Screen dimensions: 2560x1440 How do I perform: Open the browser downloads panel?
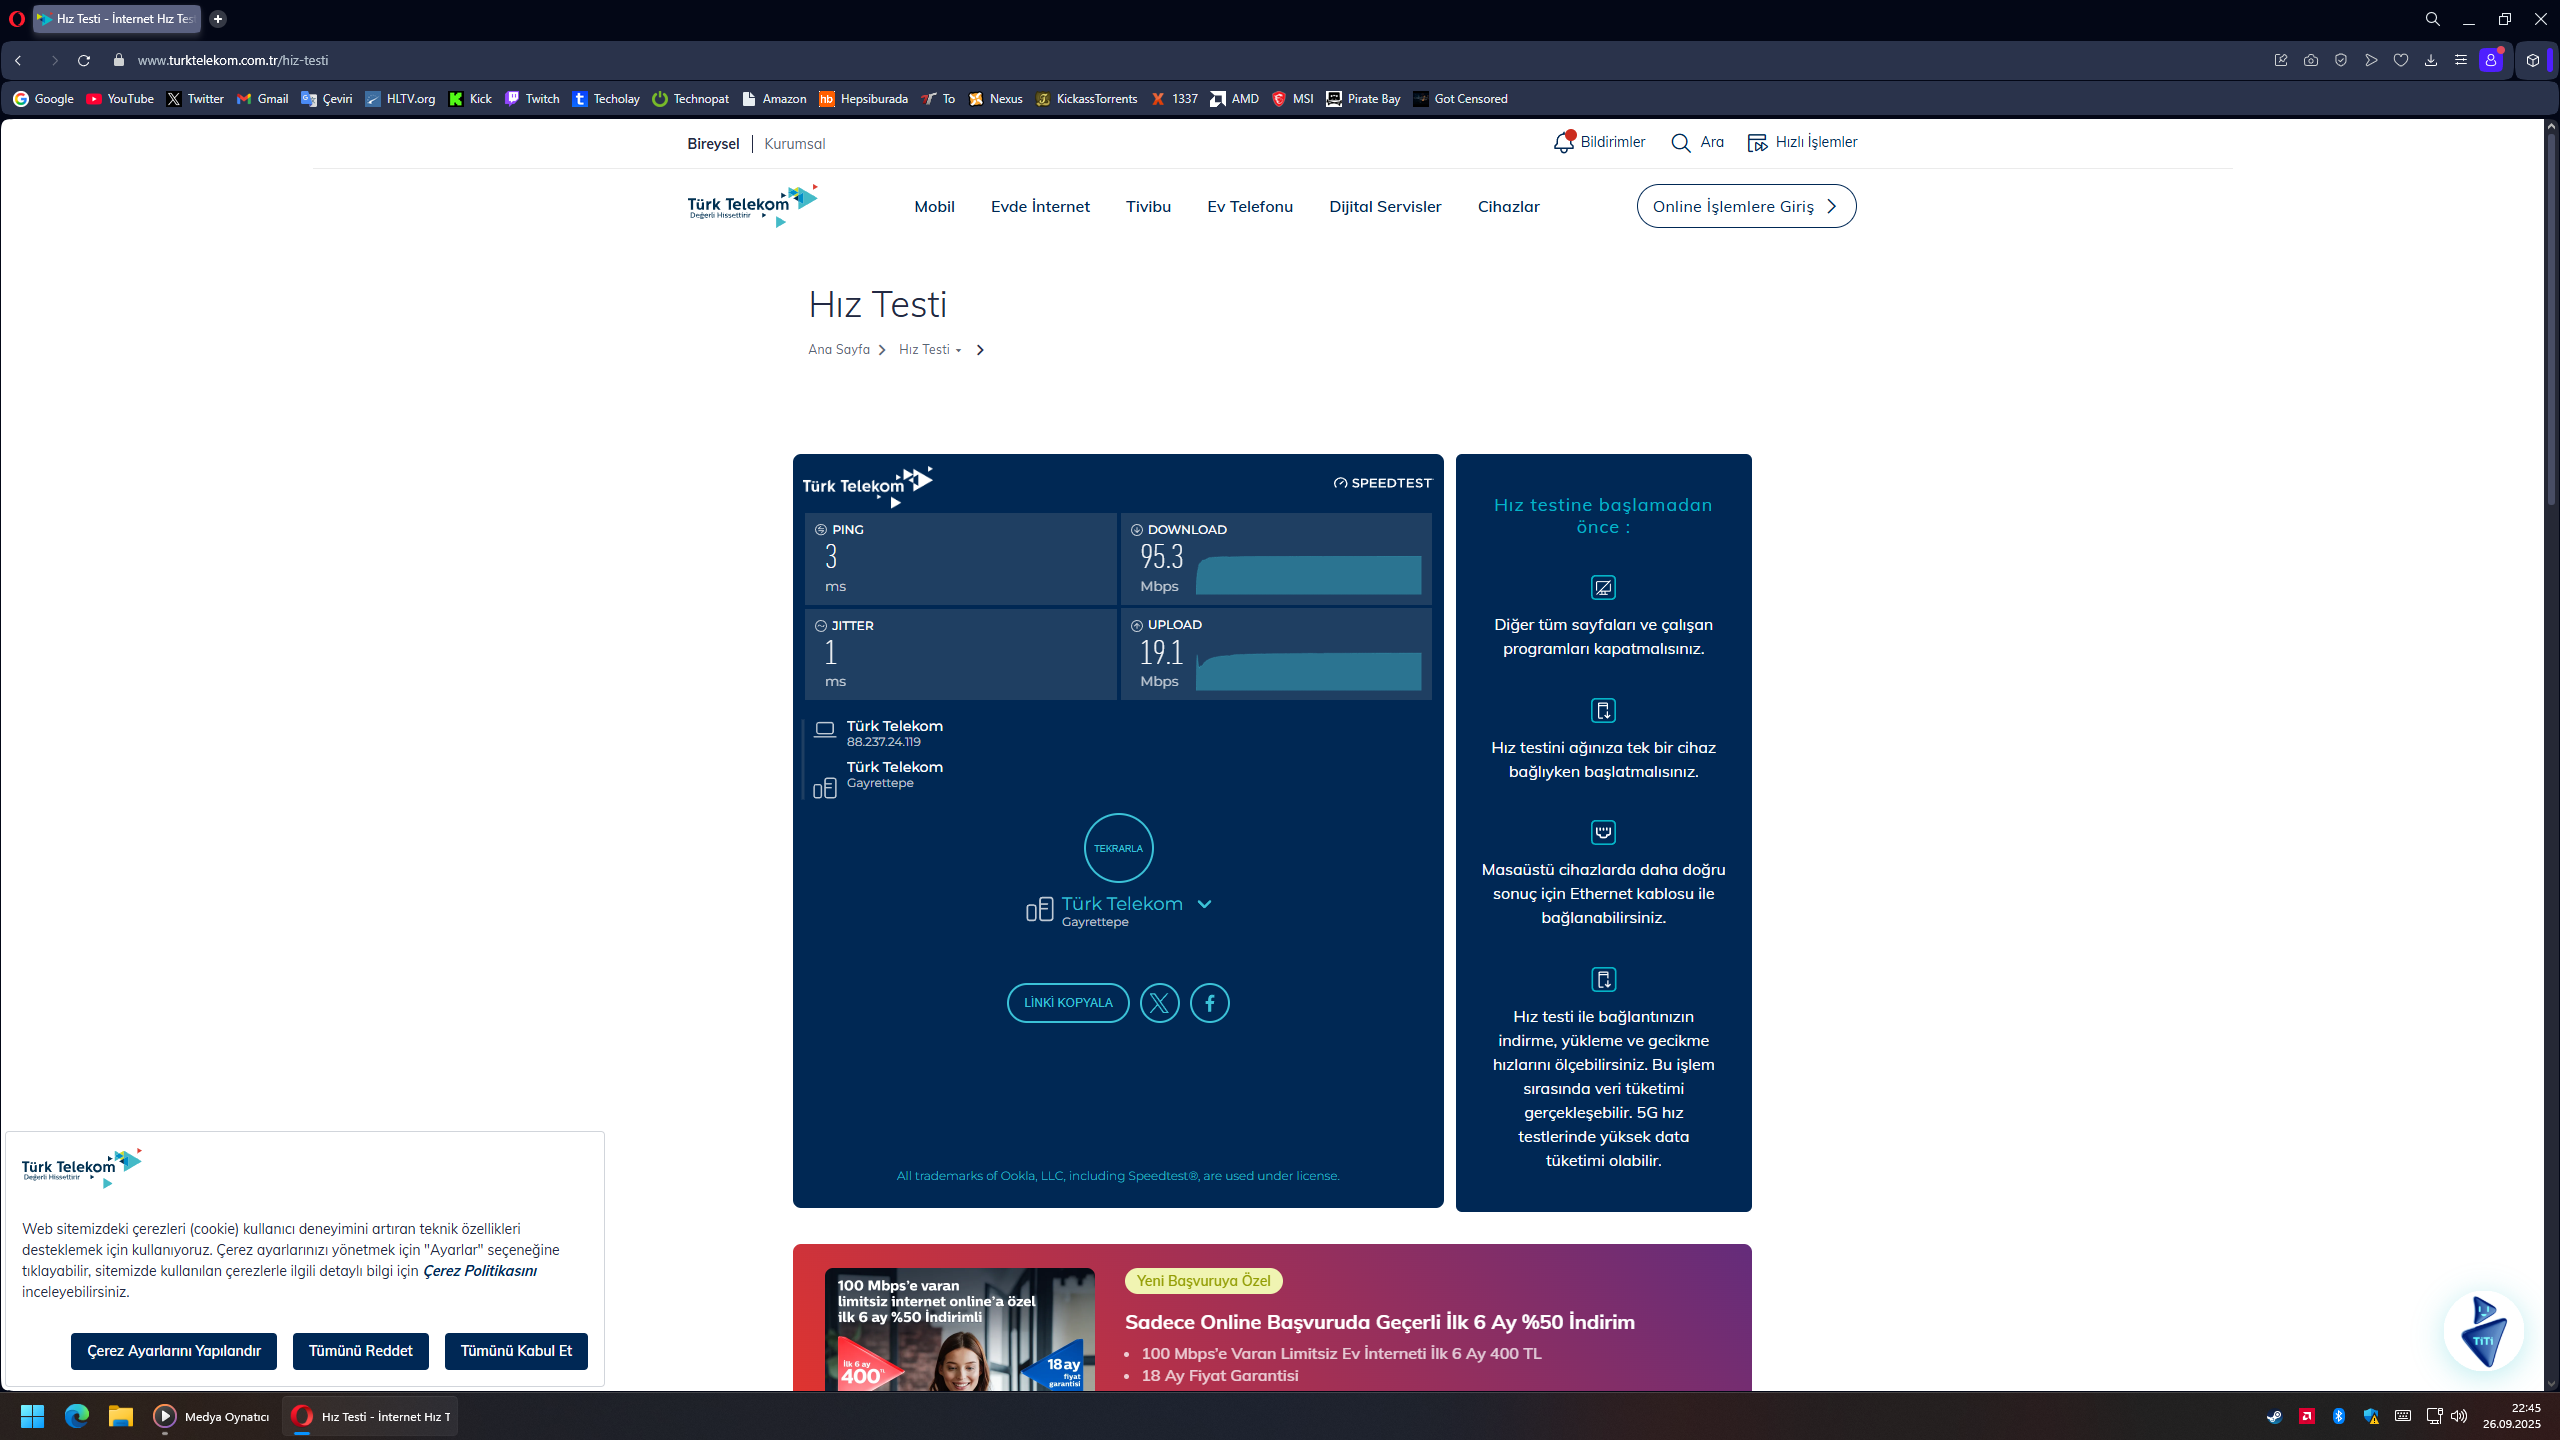pyautogui.click(x=2431, y=61)
